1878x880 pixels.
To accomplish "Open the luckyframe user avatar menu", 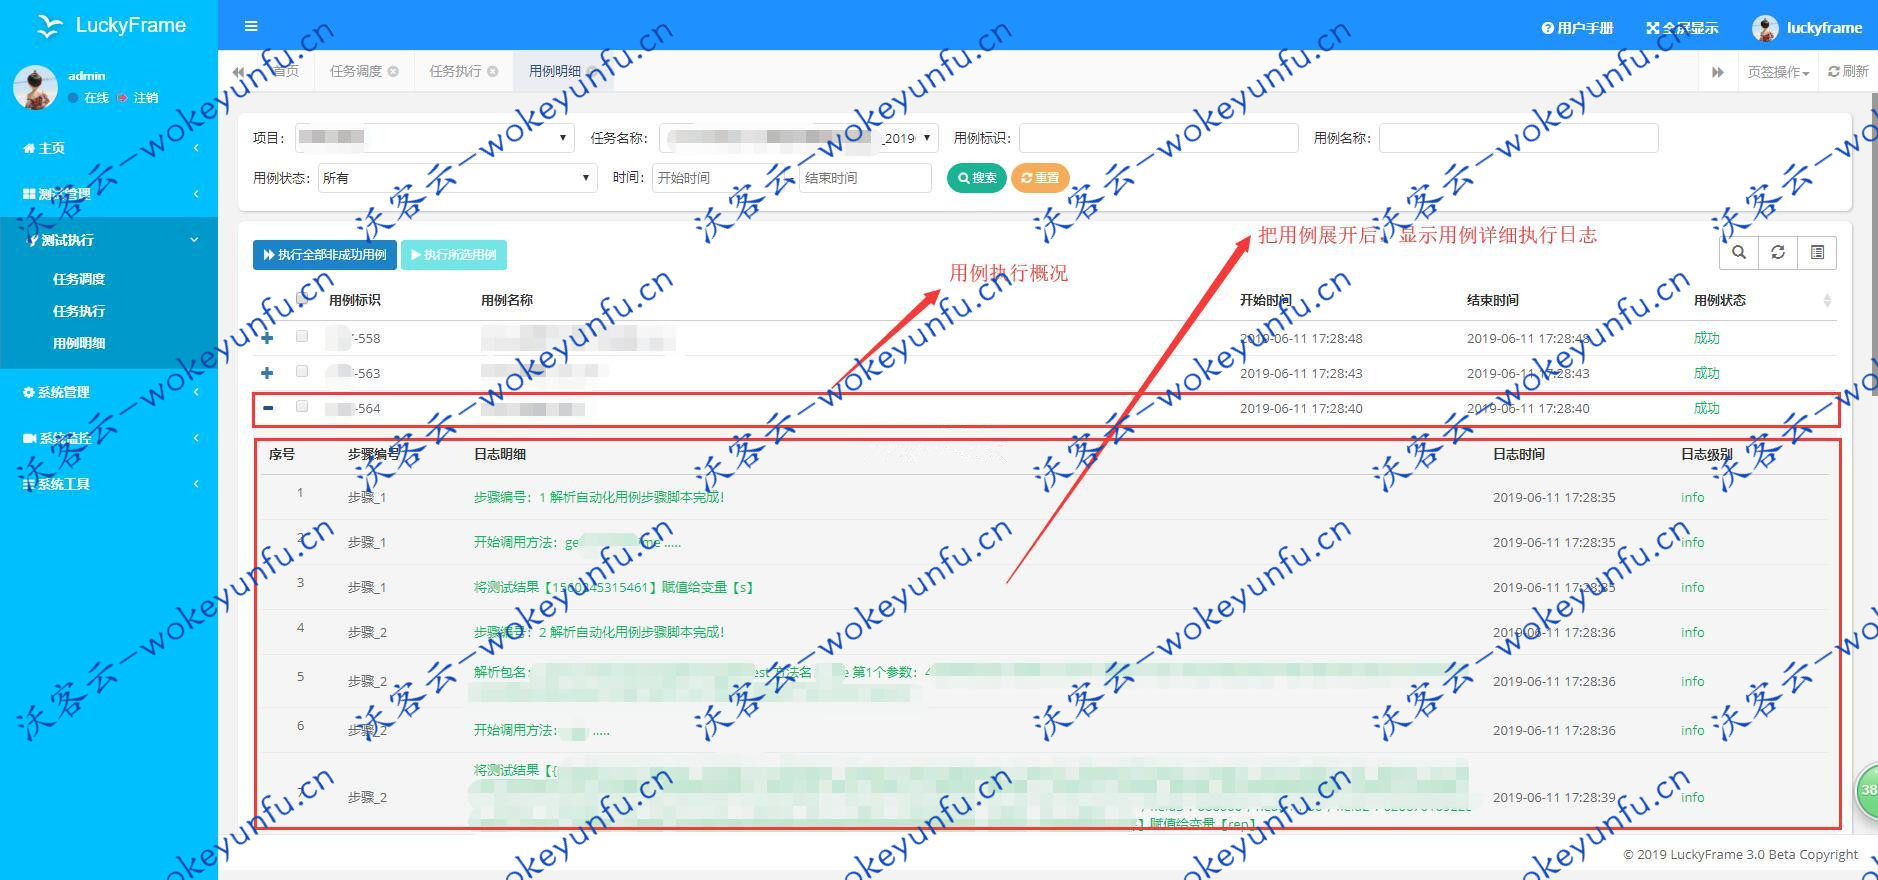I will (x=1807, y=28).
